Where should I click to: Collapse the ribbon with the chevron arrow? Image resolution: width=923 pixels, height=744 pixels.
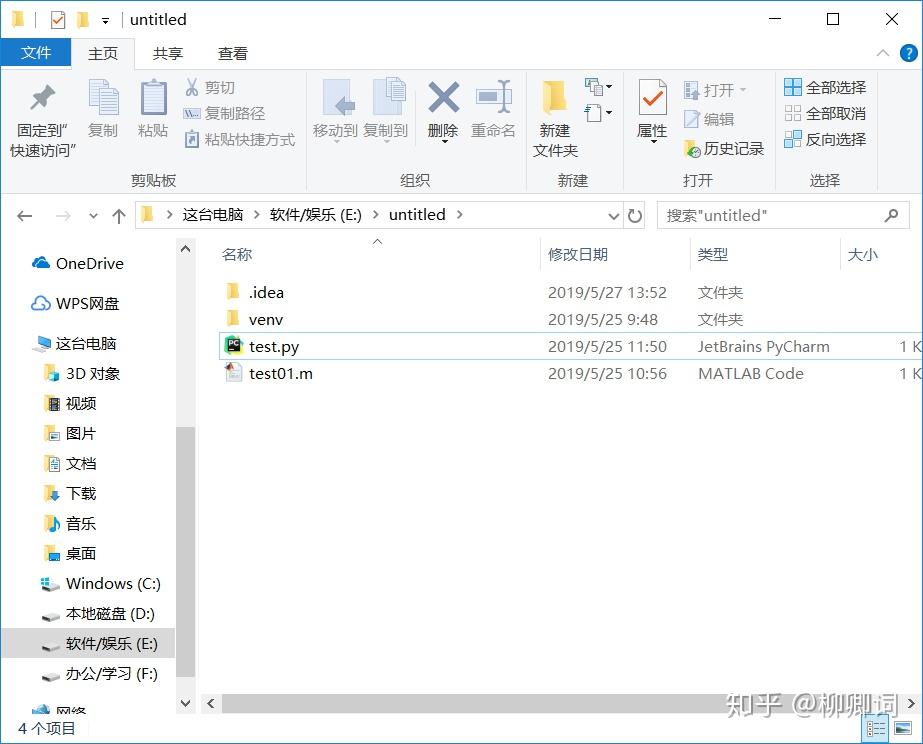coord(881,53)
